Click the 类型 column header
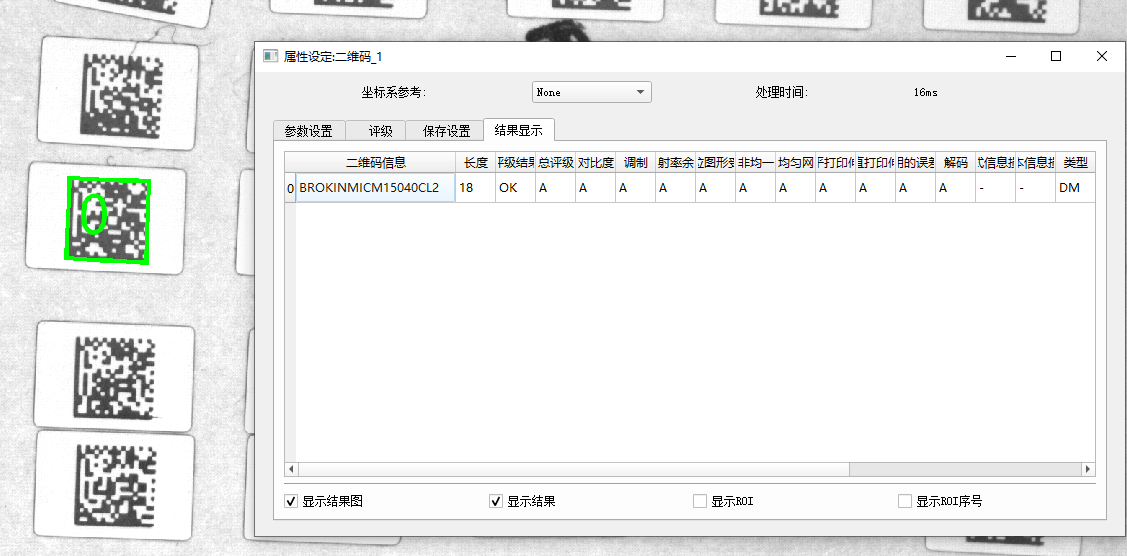 (x=1075, y=162)
